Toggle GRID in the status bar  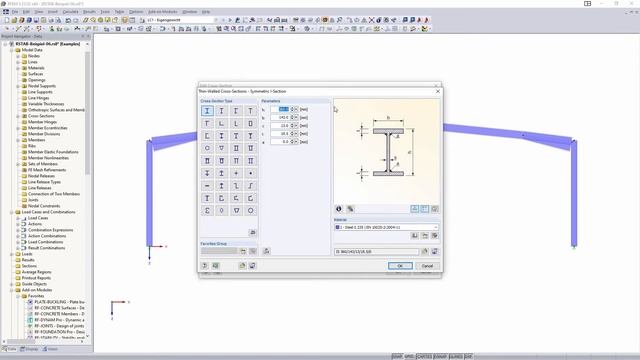tap(409, 357)
